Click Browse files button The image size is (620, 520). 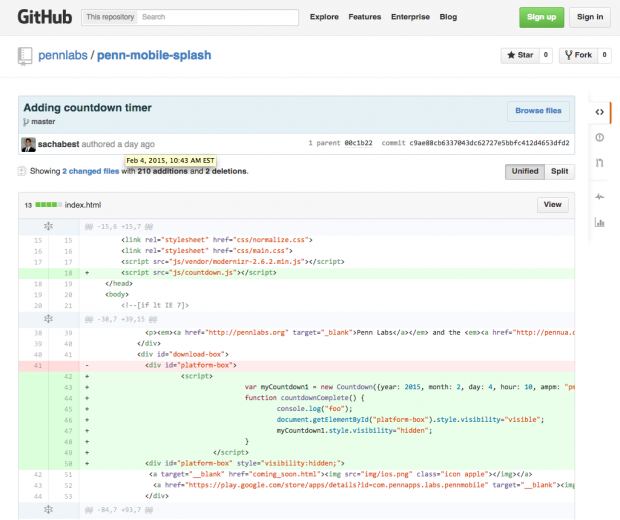point(538,111)
